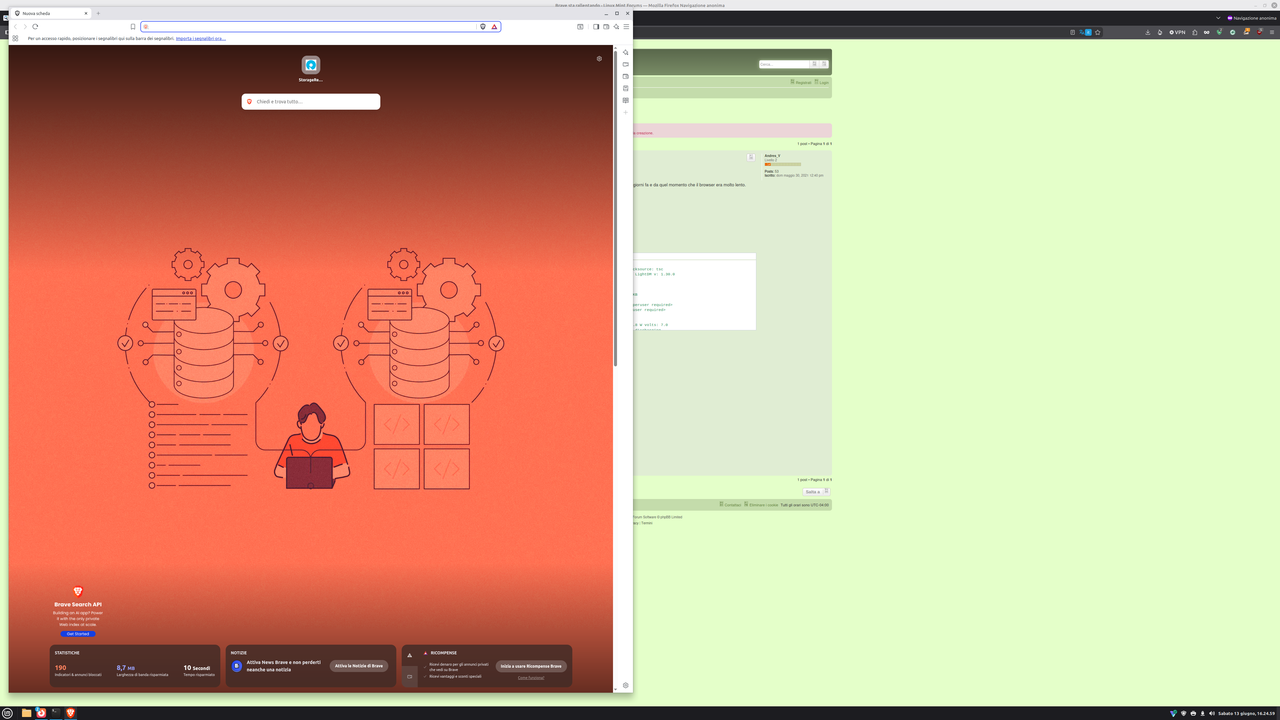Screen dimensions: 1280x720
Task: Open Brave Talk in the sidebar
Action: (x=626, y=64)
